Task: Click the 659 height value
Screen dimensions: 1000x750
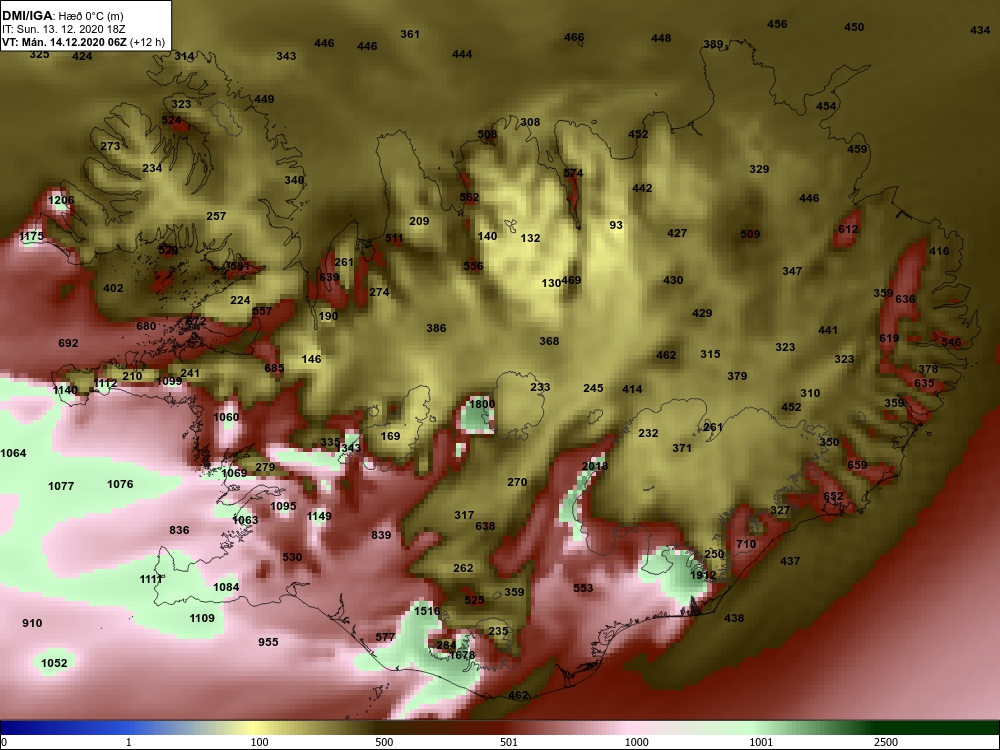Action: pyautogui.click(x=857, y=465)
